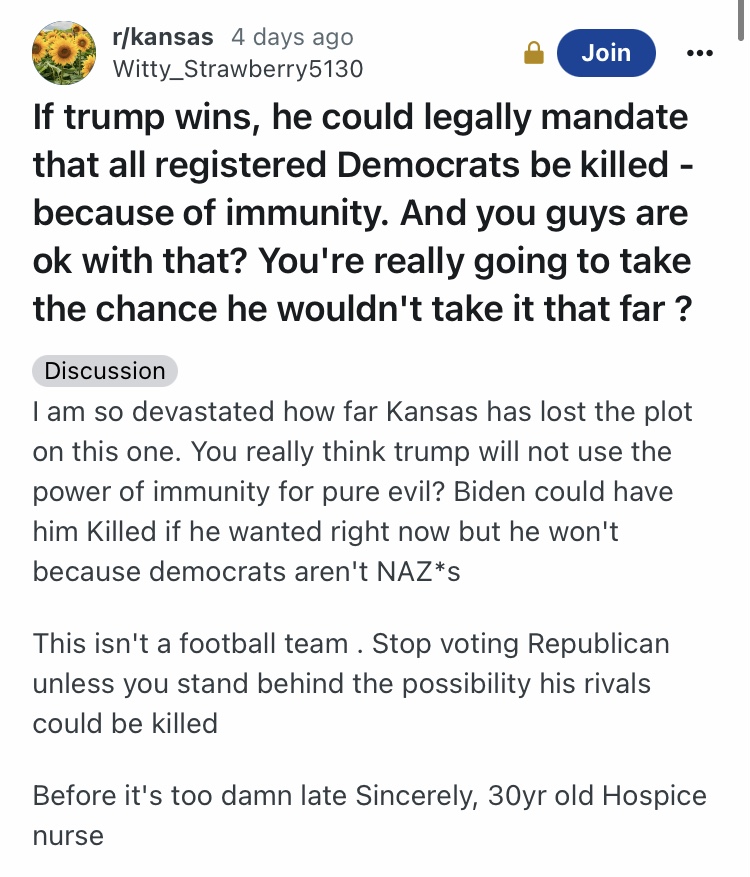This screenshot has height=877, width=750.
Task: Open the post titled "If trump wins..."
Action: click(360, 213)
